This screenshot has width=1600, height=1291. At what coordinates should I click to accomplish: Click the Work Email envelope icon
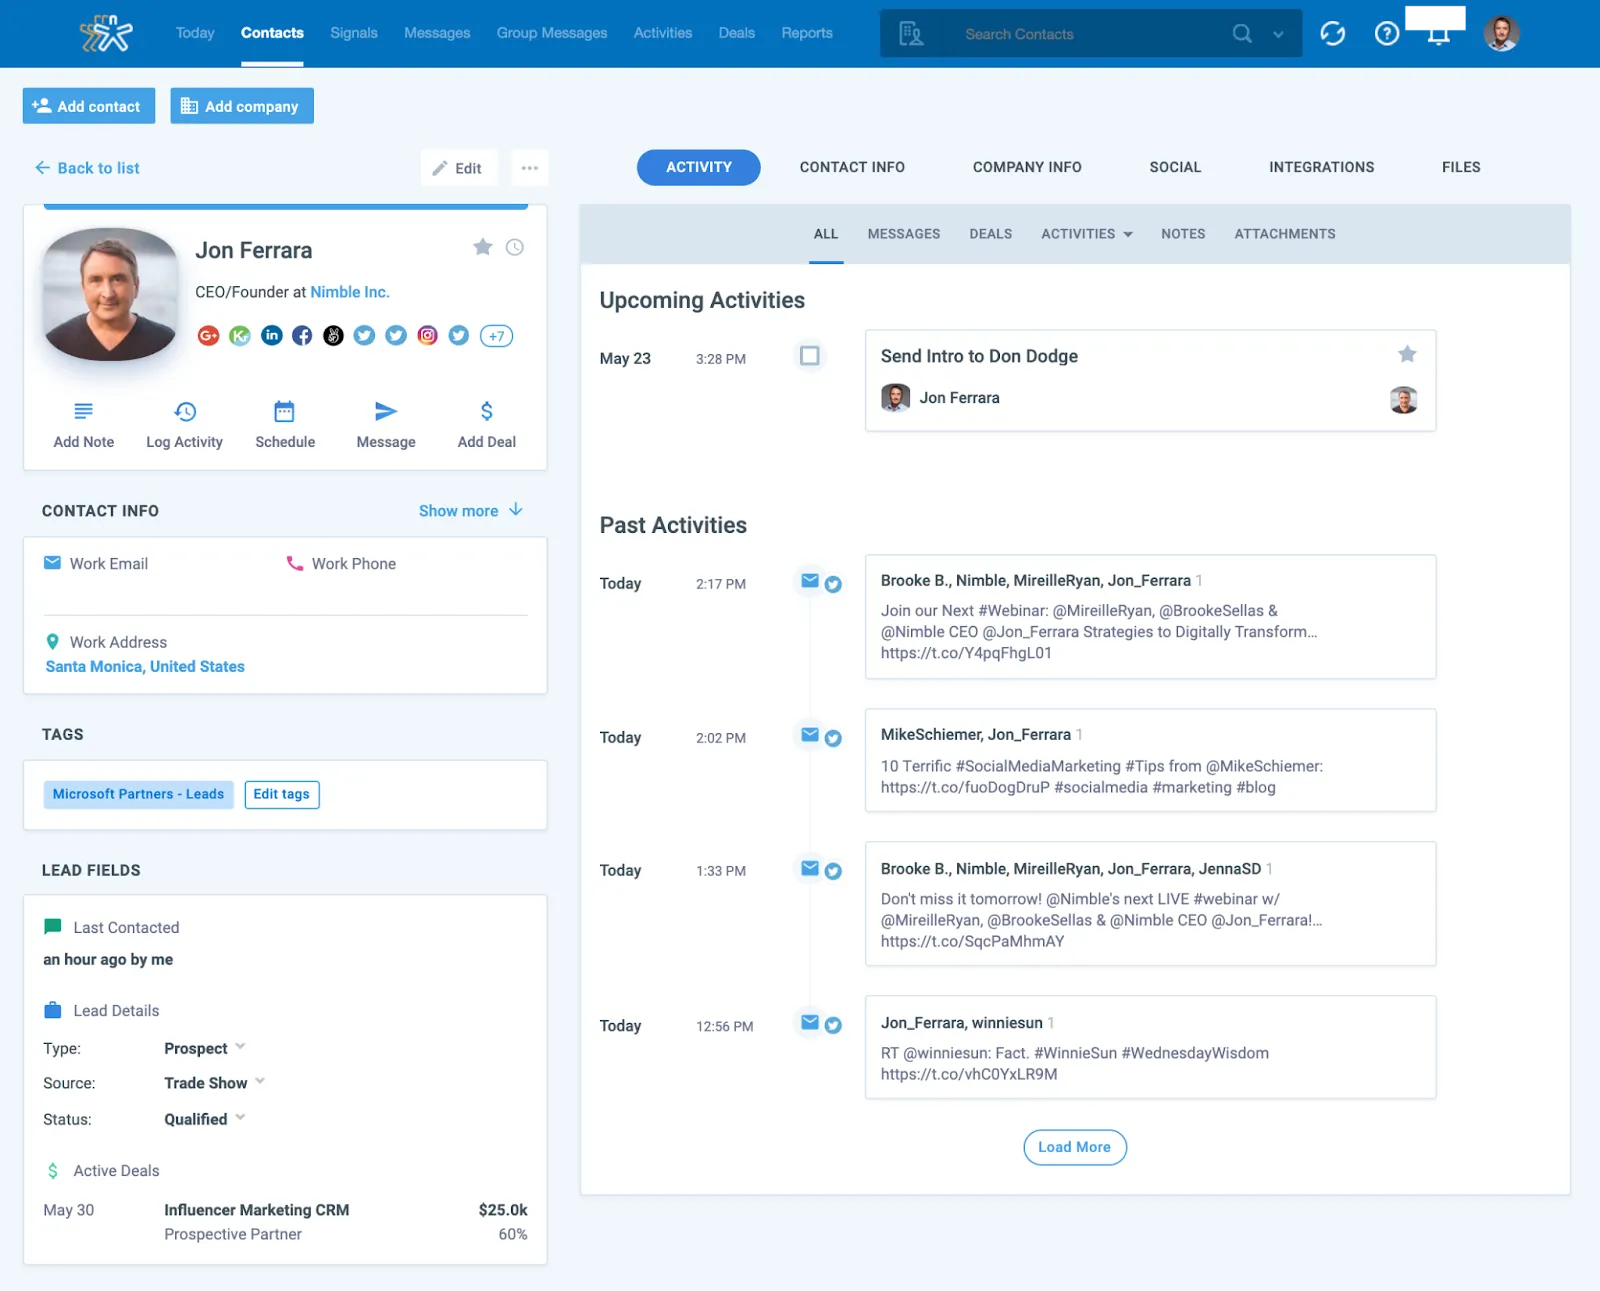tap(53, 563)
